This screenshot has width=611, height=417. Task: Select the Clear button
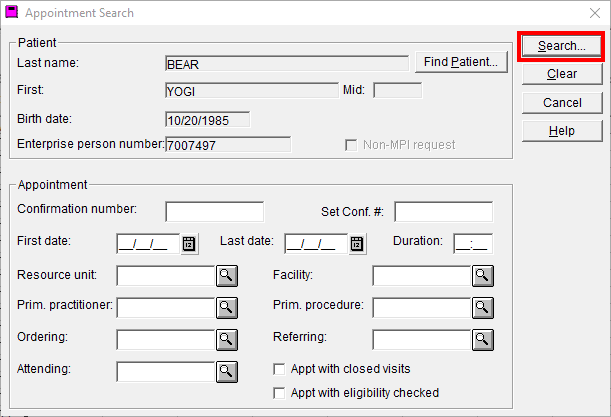coord(562,74)
